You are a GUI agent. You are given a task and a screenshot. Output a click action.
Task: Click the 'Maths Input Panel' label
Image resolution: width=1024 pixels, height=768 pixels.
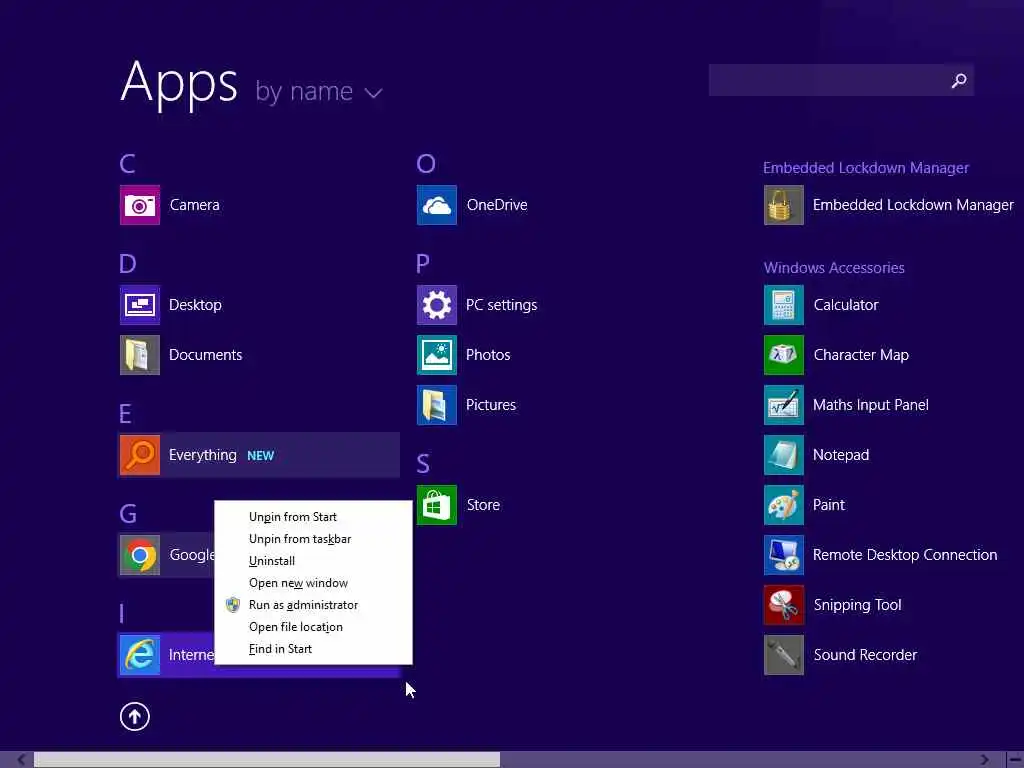871,405
